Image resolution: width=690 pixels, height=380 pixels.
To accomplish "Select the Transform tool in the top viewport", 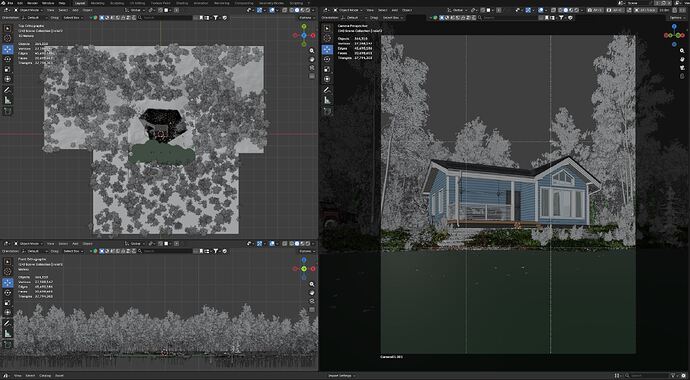I will pyautogui.click(x=7, y=79).
